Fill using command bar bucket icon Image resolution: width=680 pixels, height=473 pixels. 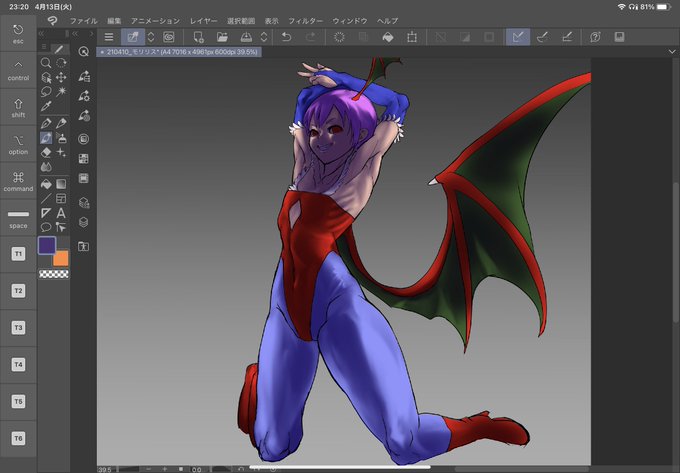pos(388,37)
